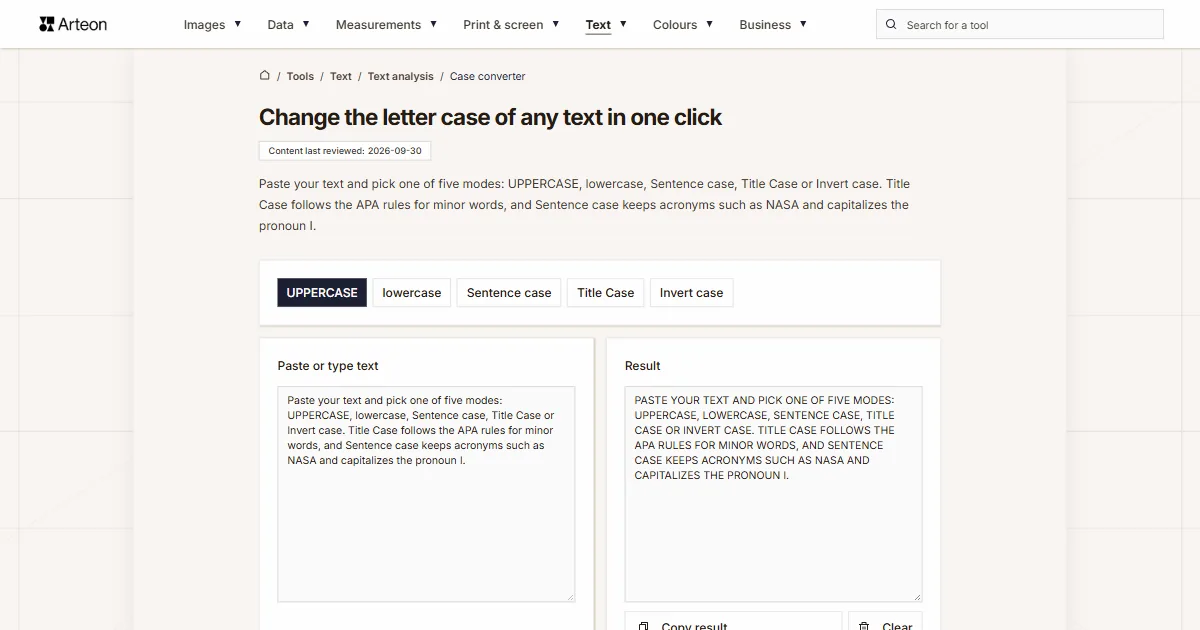Click the Colours navigation label
The width and height of the screenshot is (1200, 630).
tap(675, 25)
